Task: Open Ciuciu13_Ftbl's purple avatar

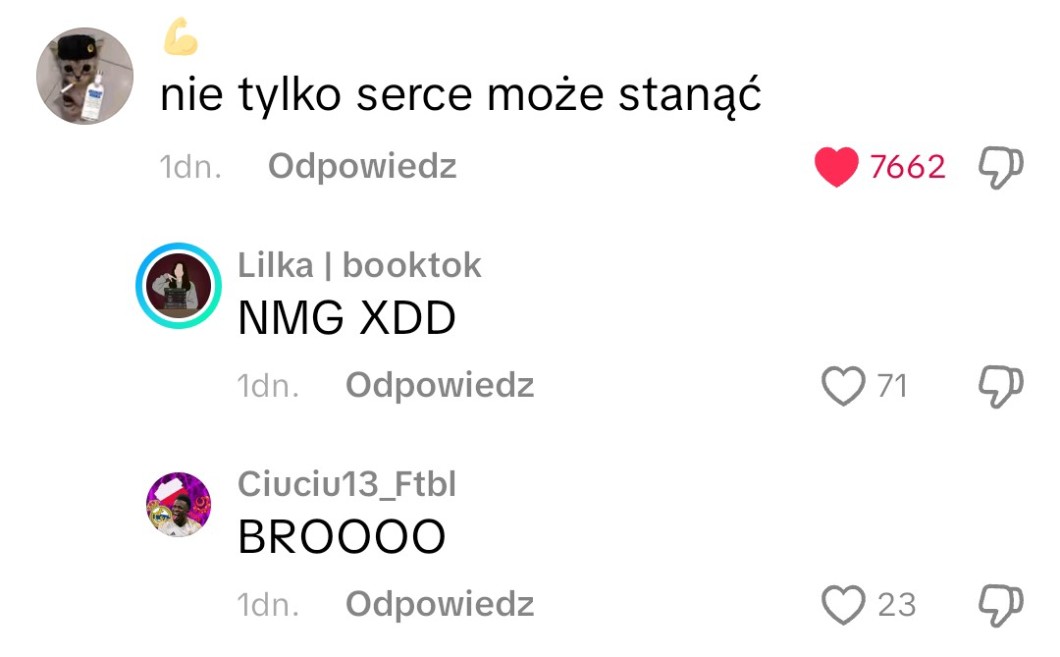Action: coord(178,504)
